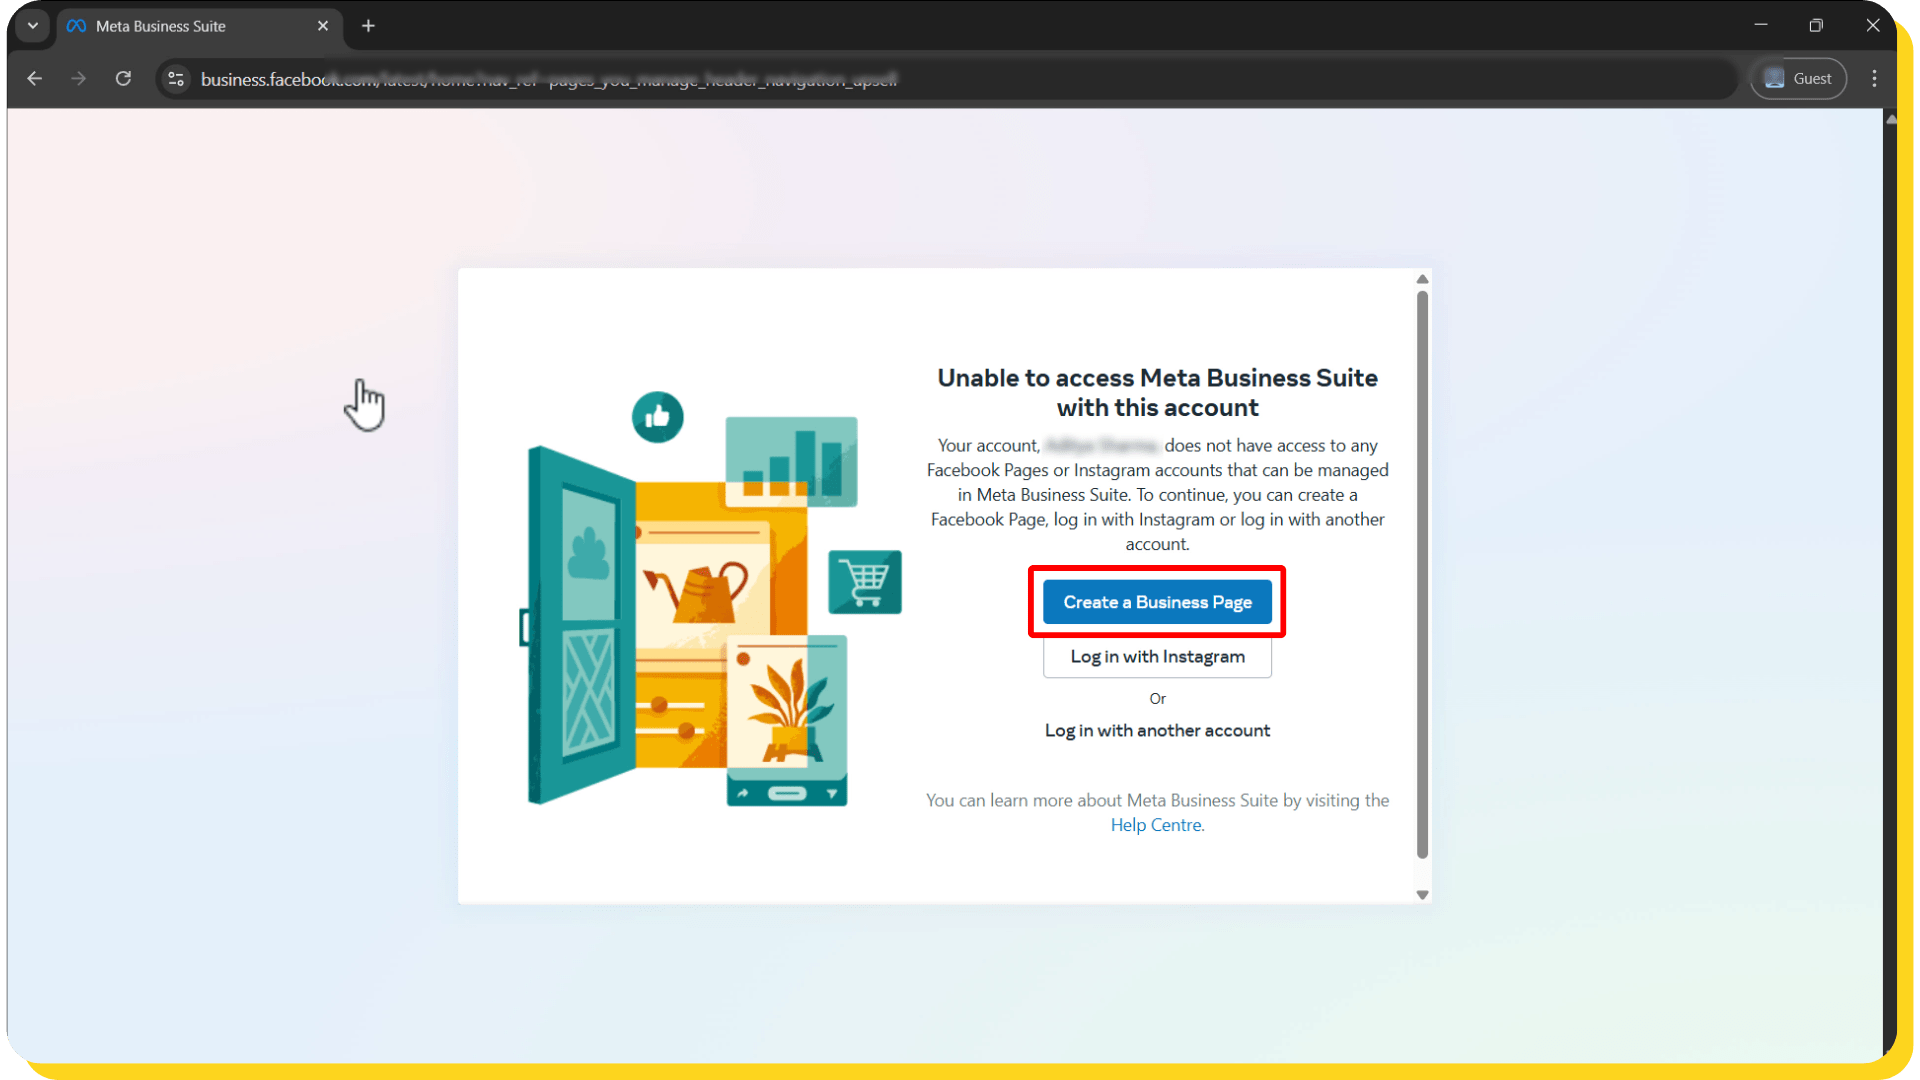Click the browser back arrow
The image size is (1920, 1080).
pos(34,78)
